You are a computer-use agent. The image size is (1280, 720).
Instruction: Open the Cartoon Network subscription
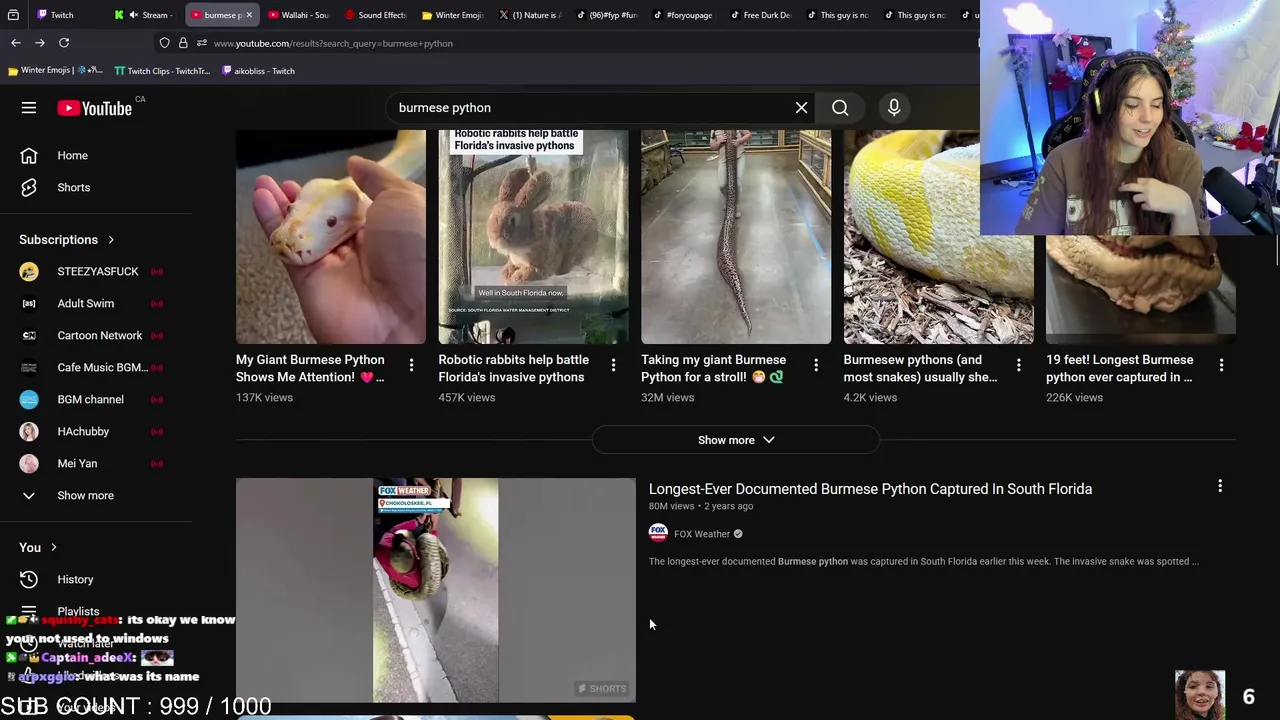96,336
